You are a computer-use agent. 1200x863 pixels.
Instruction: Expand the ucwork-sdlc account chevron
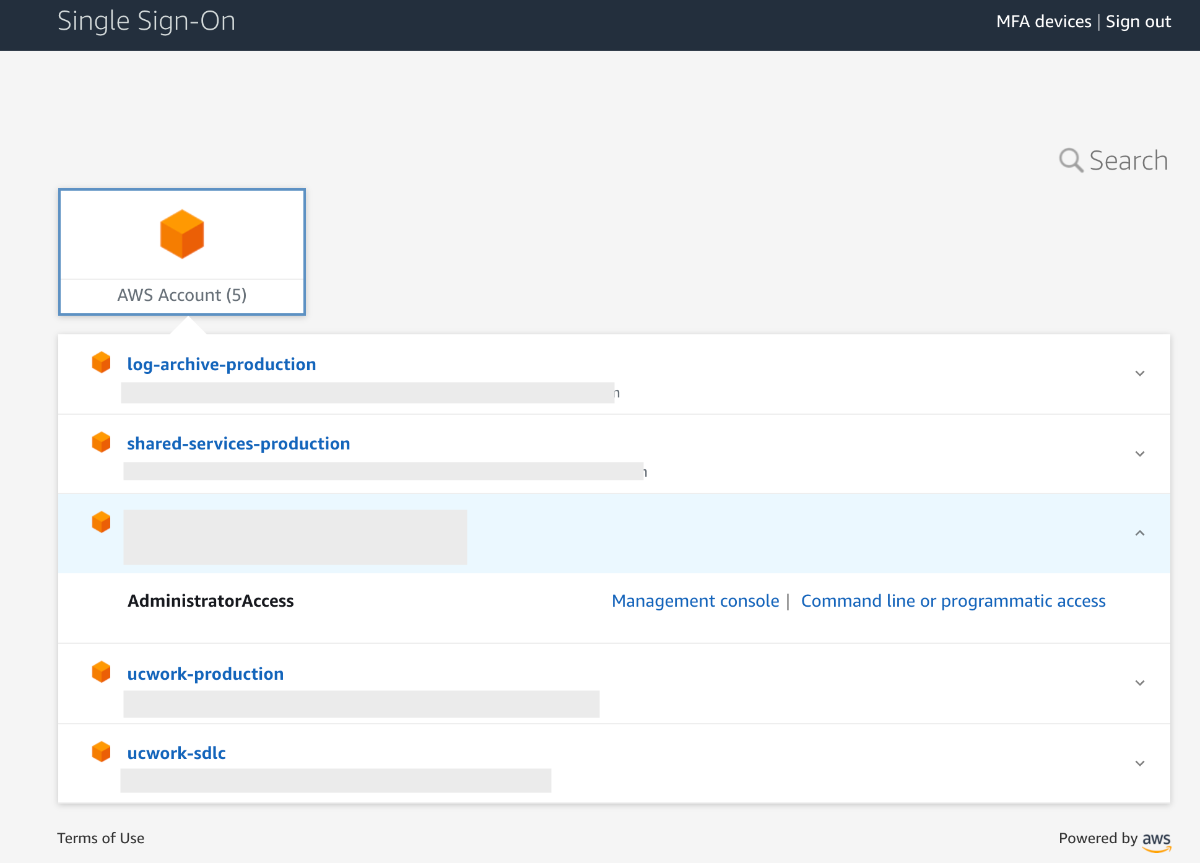(x=1140, y=763)
